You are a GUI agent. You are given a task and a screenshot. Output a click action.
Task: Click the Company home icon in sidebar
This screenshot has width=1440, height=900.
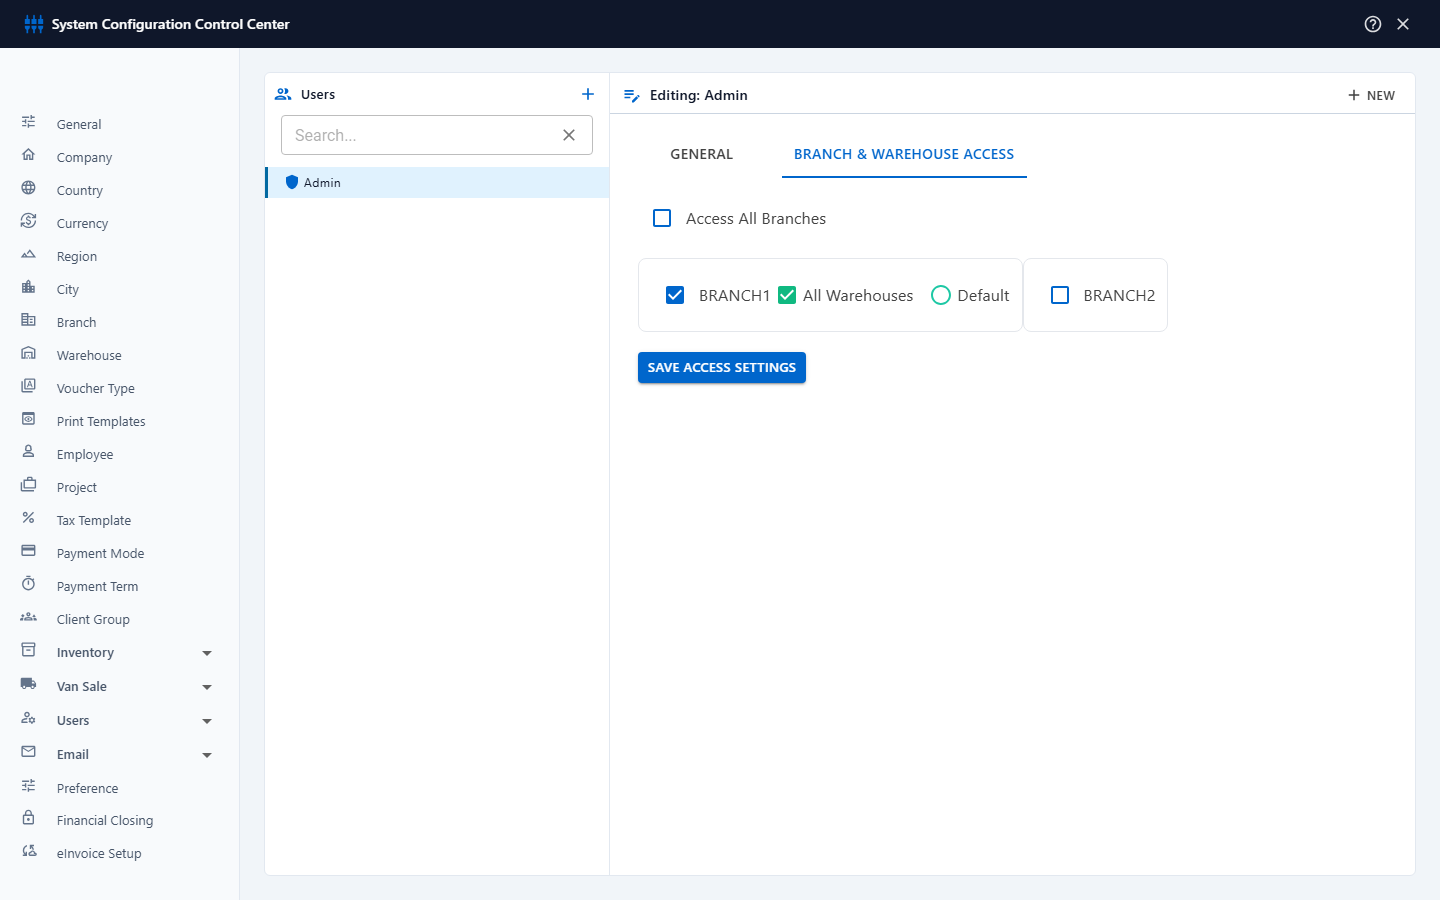coord(29,155)
